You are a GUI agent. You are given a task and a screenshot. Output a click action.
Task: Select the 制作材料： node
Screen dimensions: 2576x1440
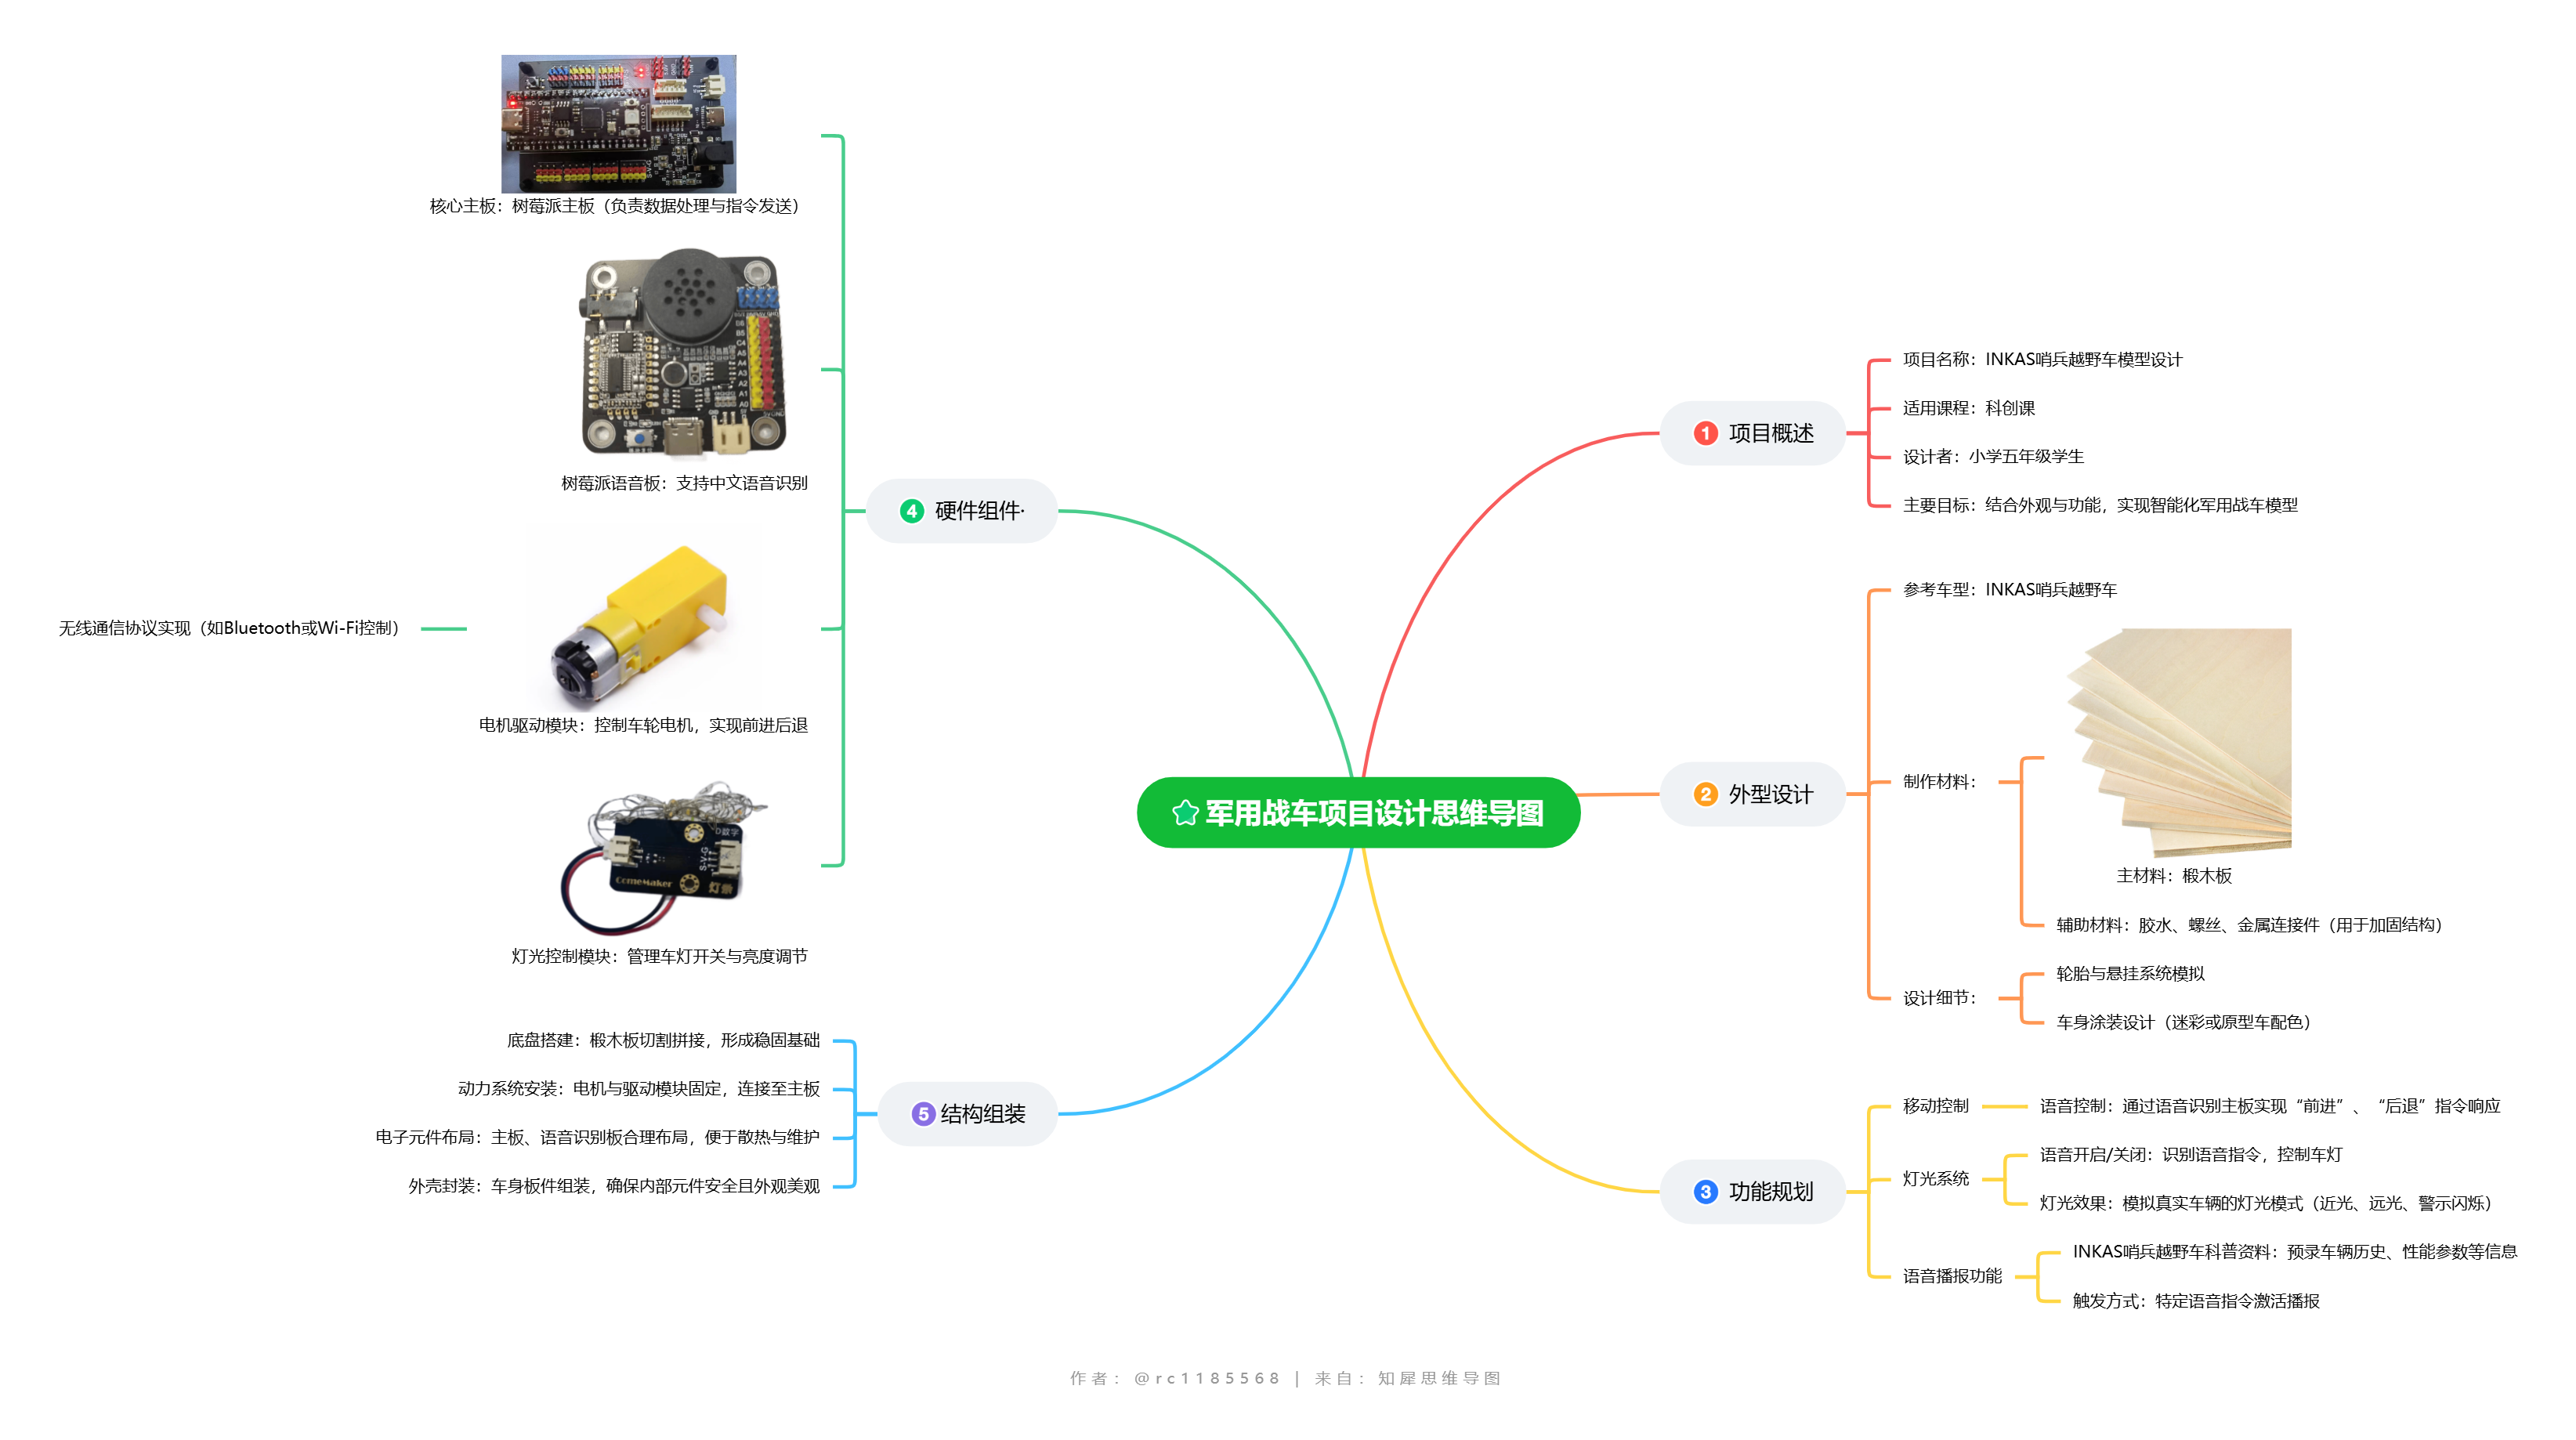coord(1940,782)
